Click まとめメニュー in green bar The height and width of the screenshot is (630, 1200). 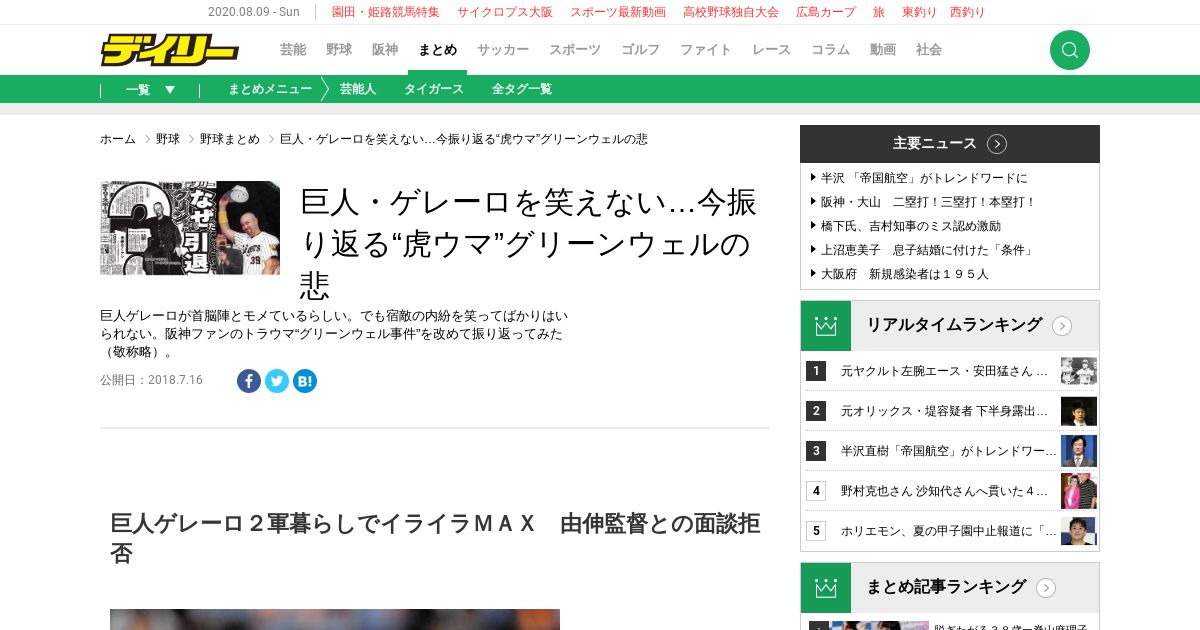[270, 89]
